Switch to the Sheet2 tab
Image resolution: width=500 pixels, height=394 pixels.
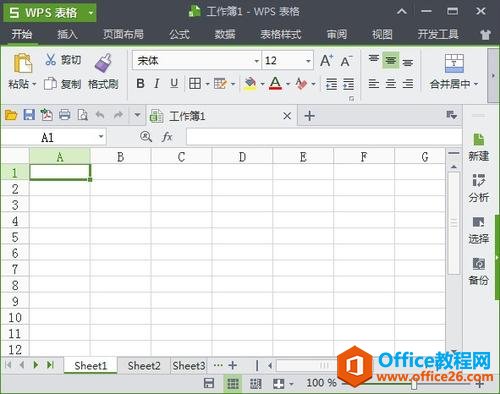tap(144, 366)
